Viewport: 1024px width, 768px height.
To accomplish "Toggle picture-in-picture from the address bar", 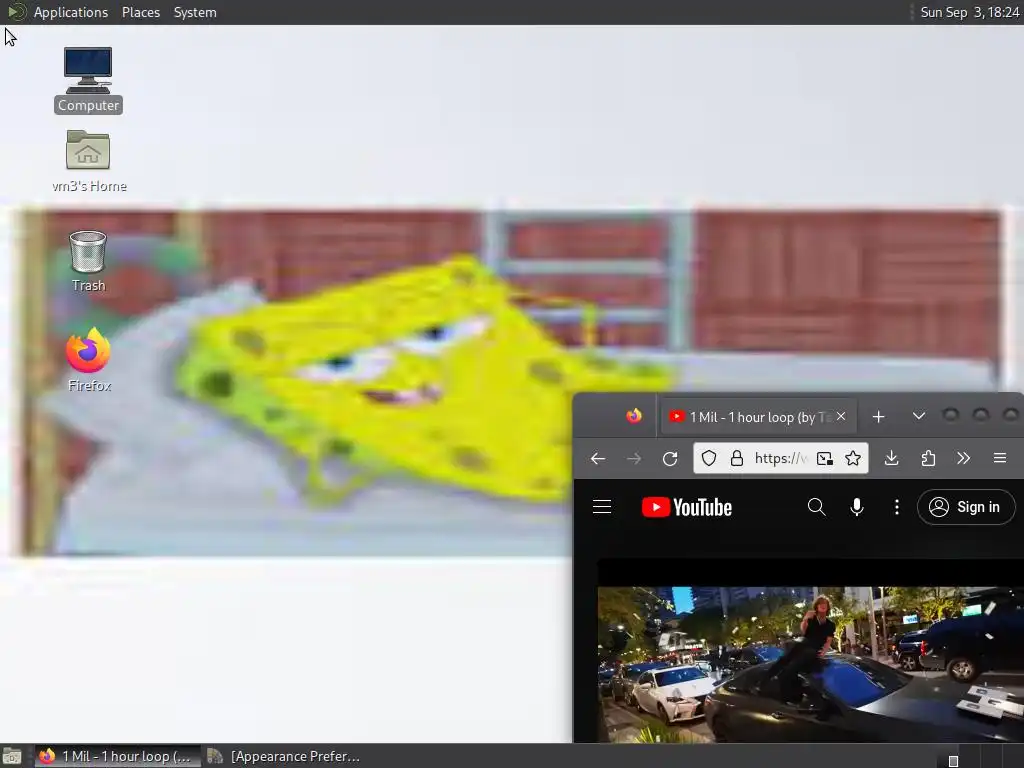I will click(x=825, y=458).
